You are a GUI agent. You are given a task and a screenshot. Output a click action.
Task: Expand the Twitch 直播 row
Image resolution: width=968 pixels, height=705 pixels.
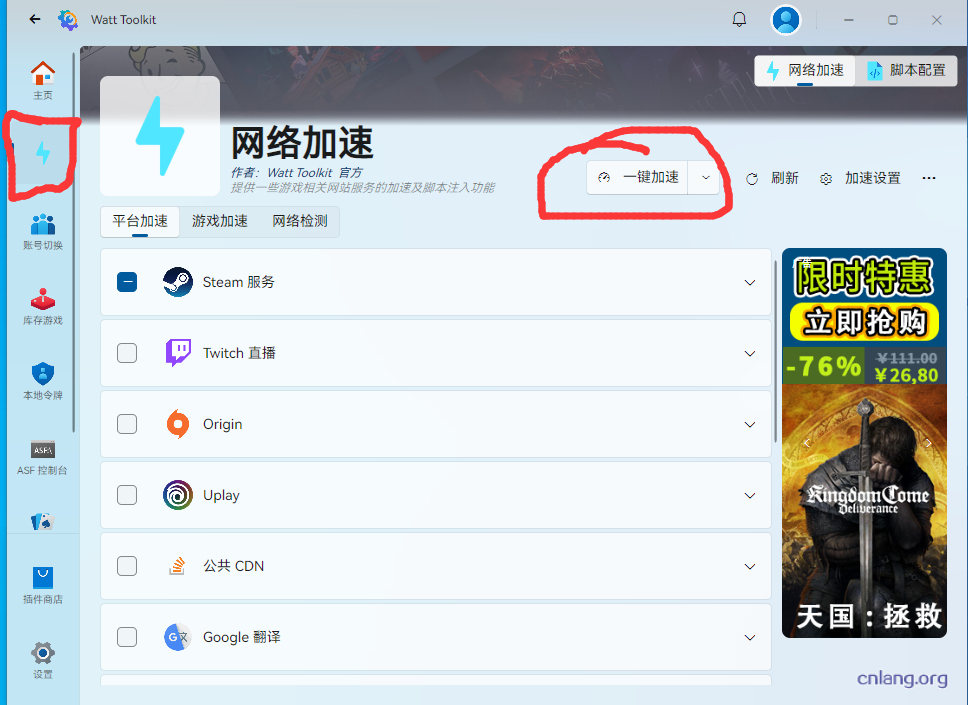click(749, 354)
